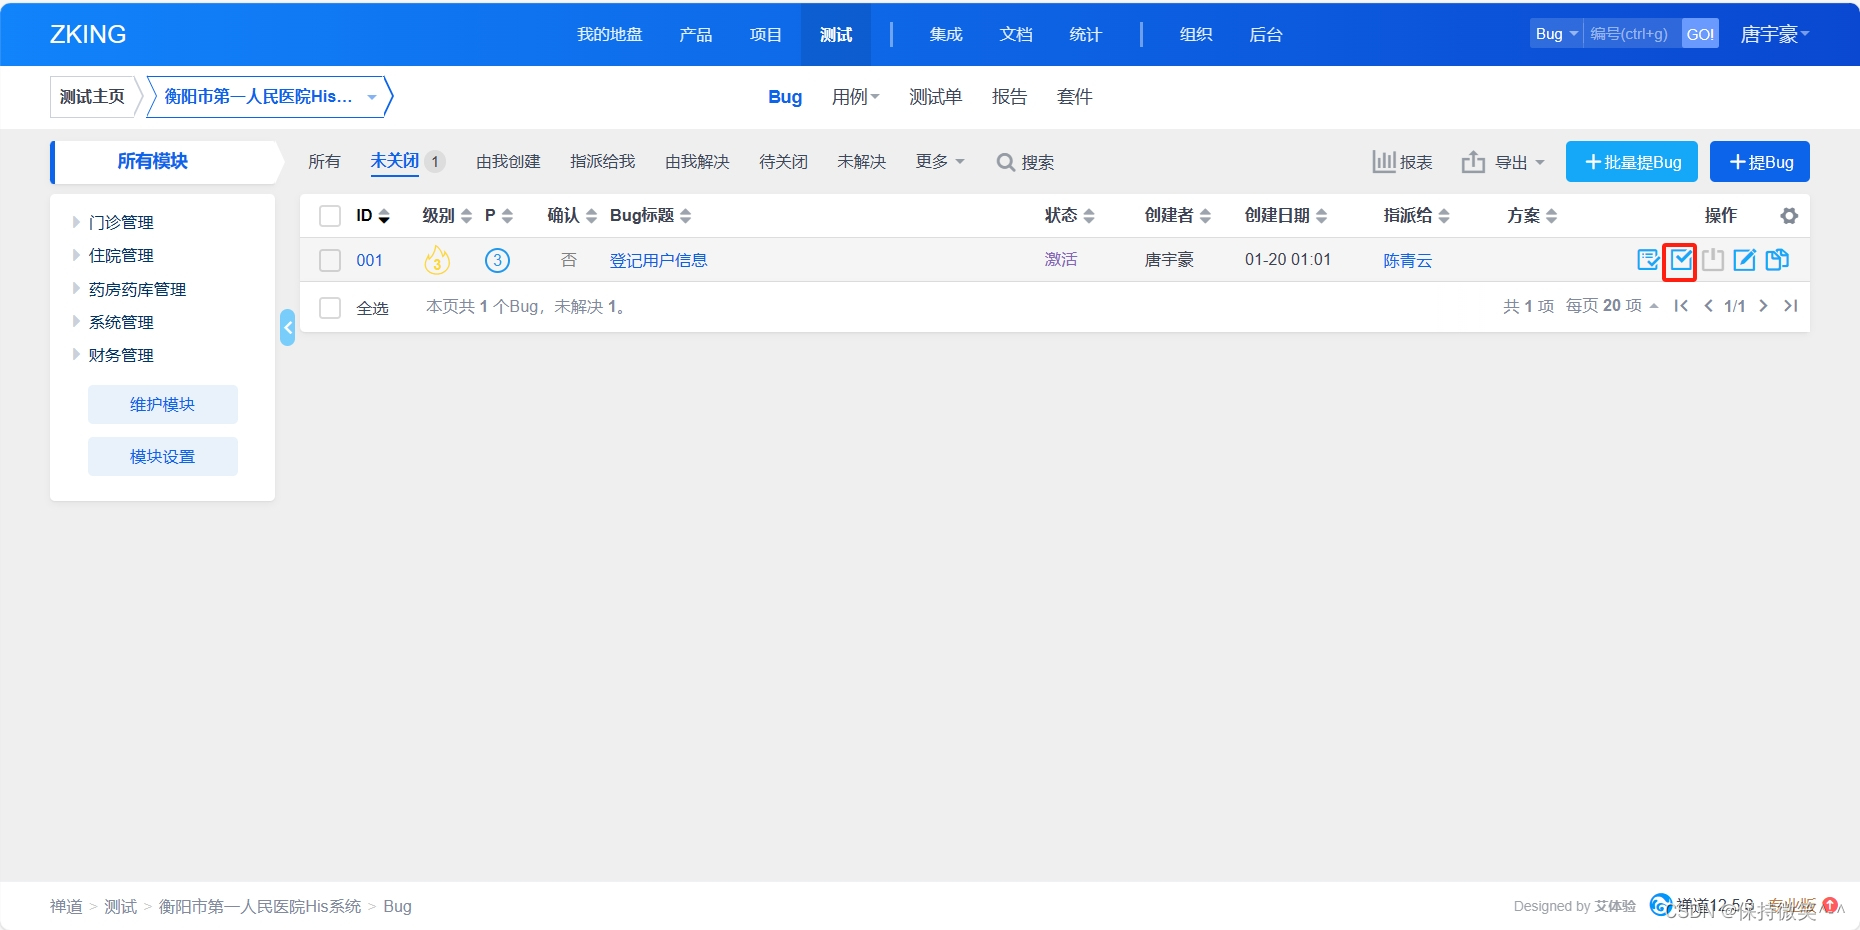Go to first page of bug list

pos(1681,306)
